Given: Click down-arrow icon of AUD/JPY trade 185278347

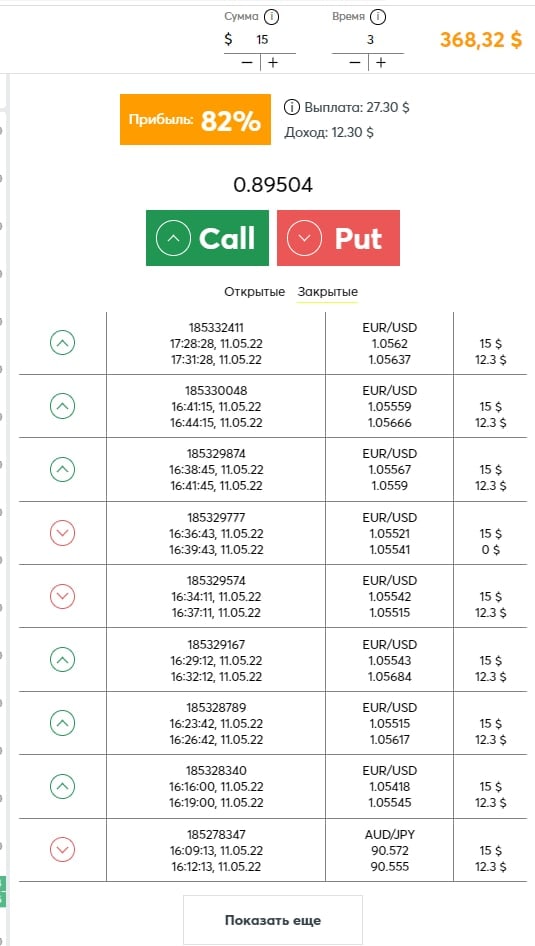Looking at the screenshot, I should tap(62, 850).
